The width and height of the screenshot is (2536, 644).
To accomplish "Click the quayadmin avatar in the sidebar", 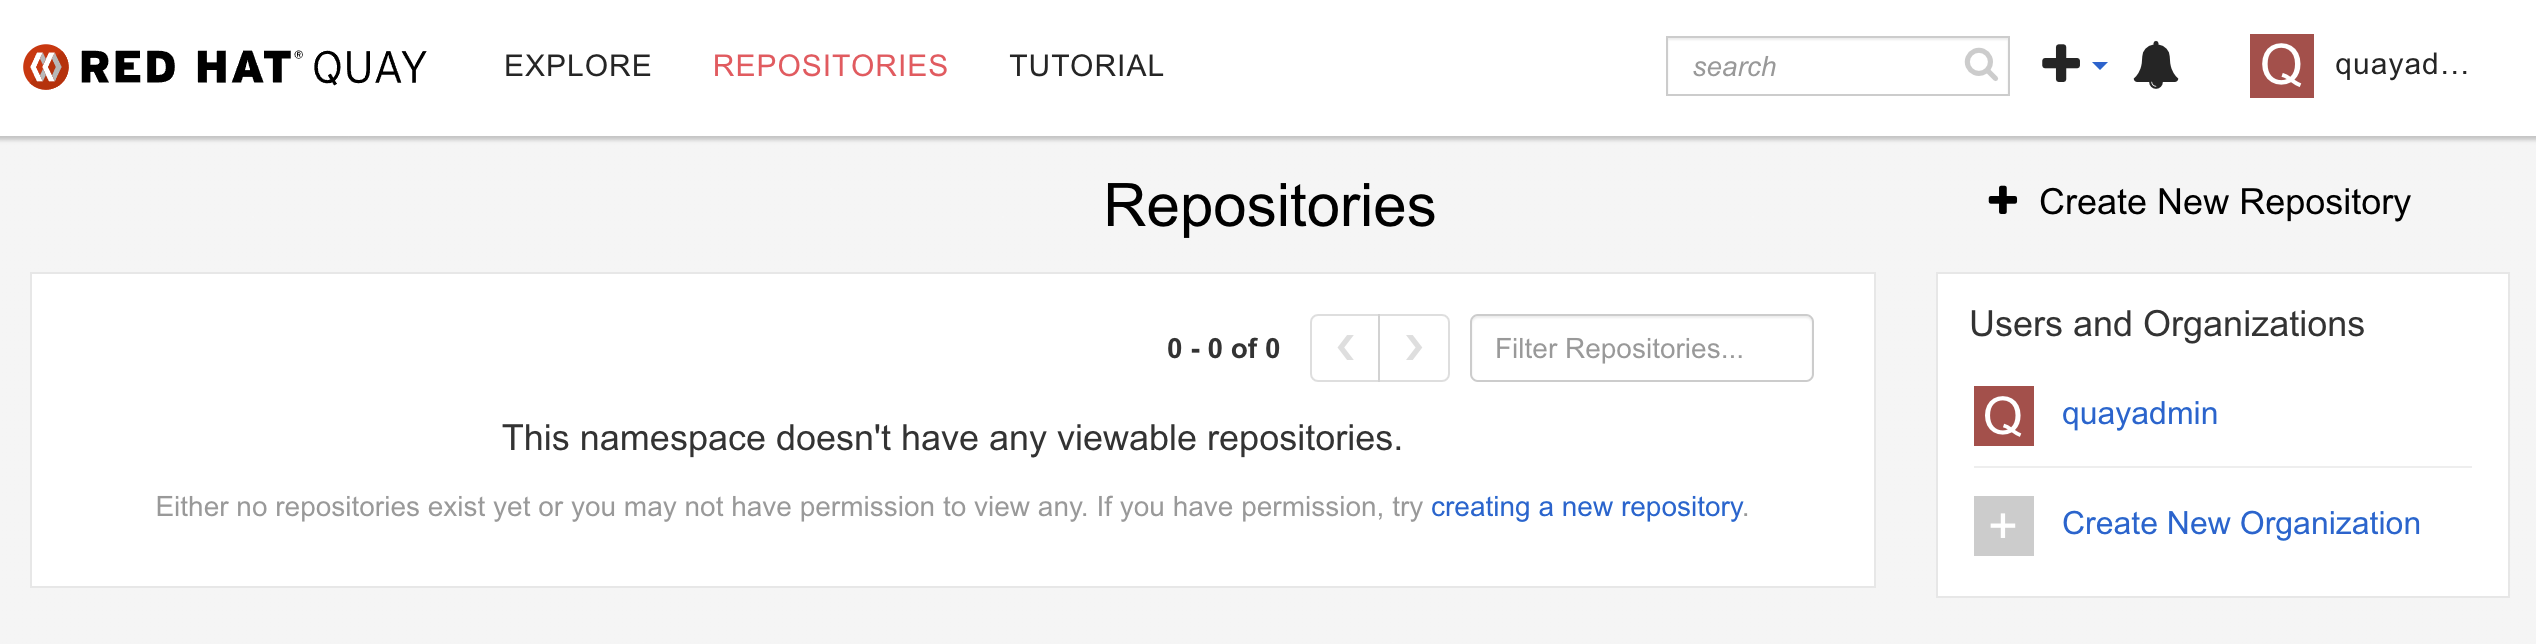I will (x=2003, y=415).
